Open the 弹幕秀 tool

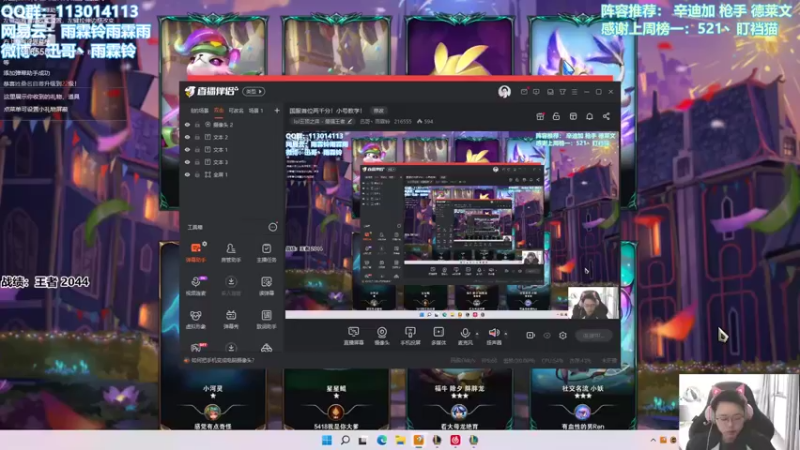point(231,319)
